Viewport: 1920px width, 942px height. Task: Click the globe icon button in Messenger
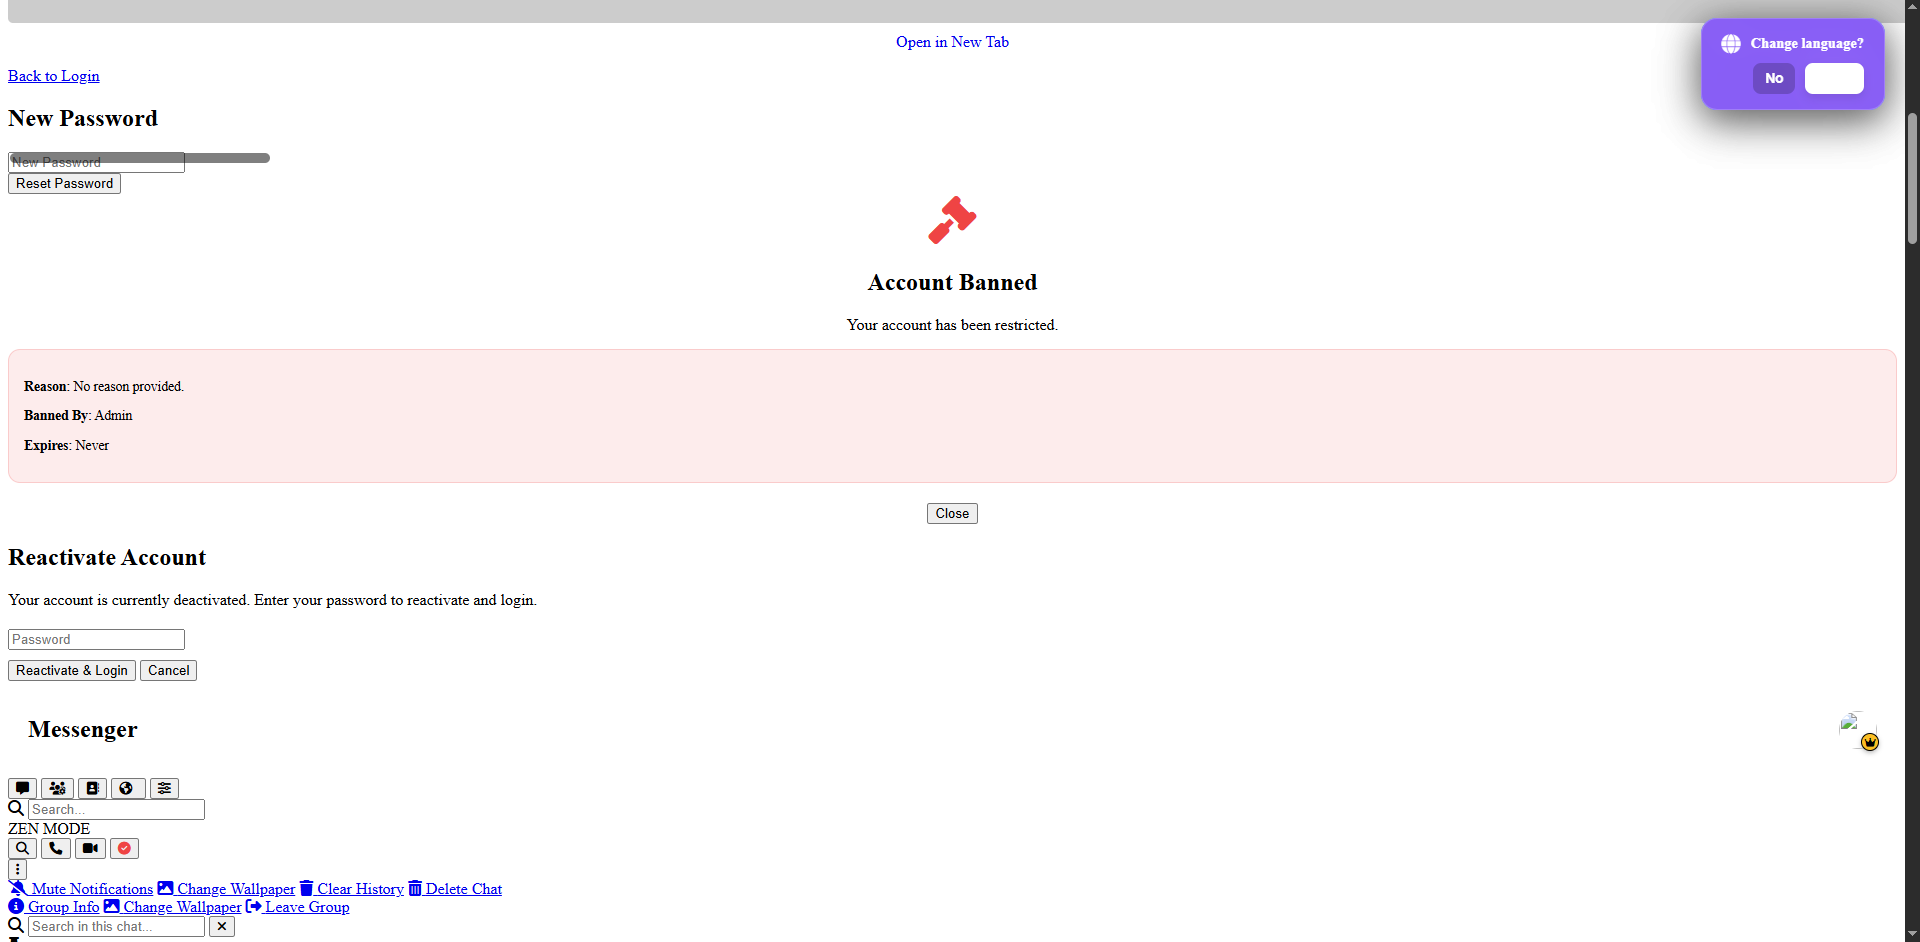point(127,788)
